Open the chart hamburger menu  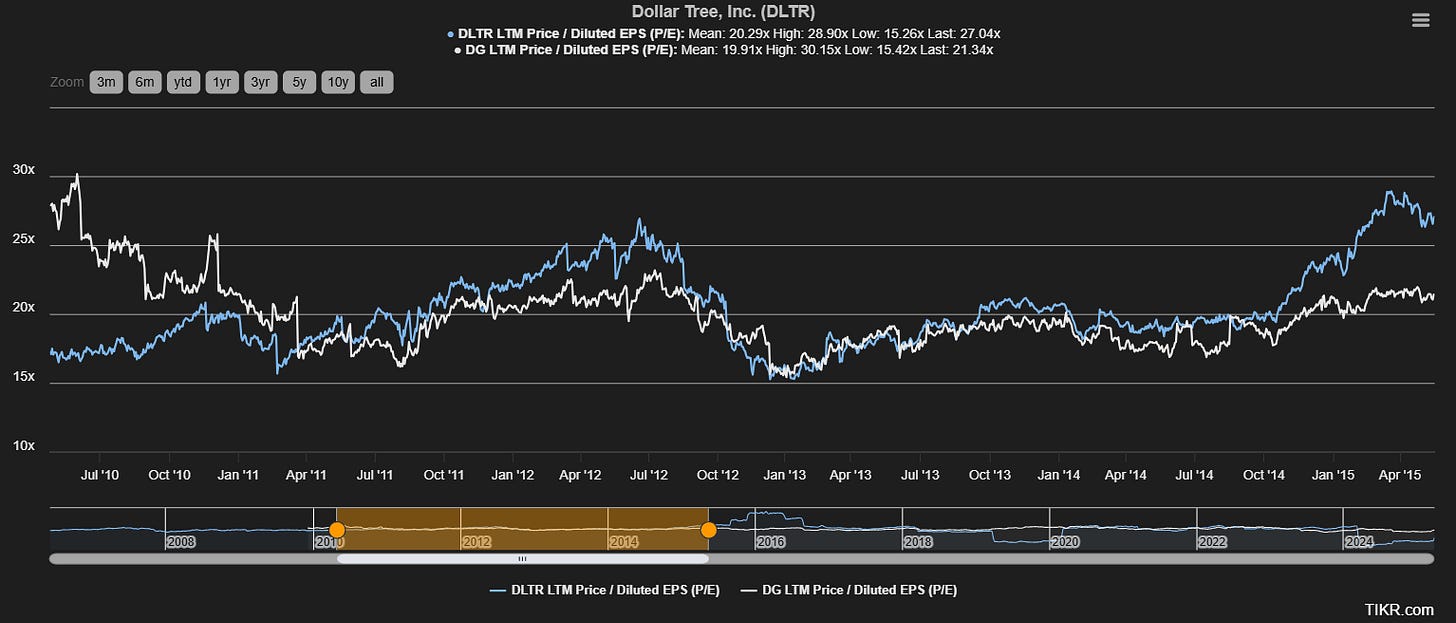pyautogui.click(x=1420, y=20)
